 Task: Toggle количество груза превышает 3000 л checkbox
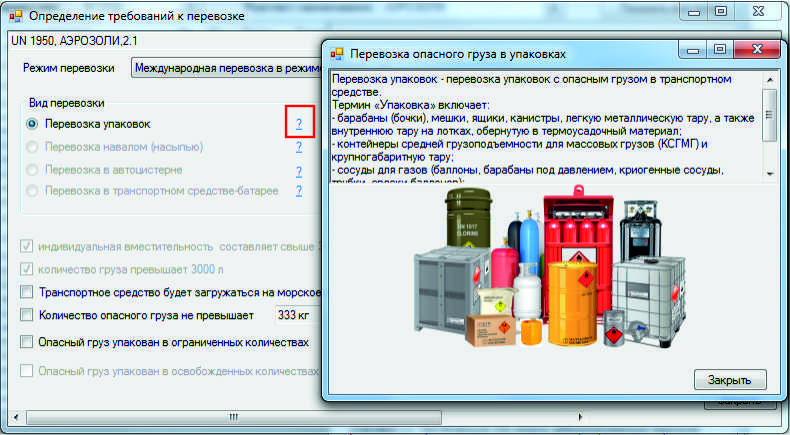[x=26, y=269]
